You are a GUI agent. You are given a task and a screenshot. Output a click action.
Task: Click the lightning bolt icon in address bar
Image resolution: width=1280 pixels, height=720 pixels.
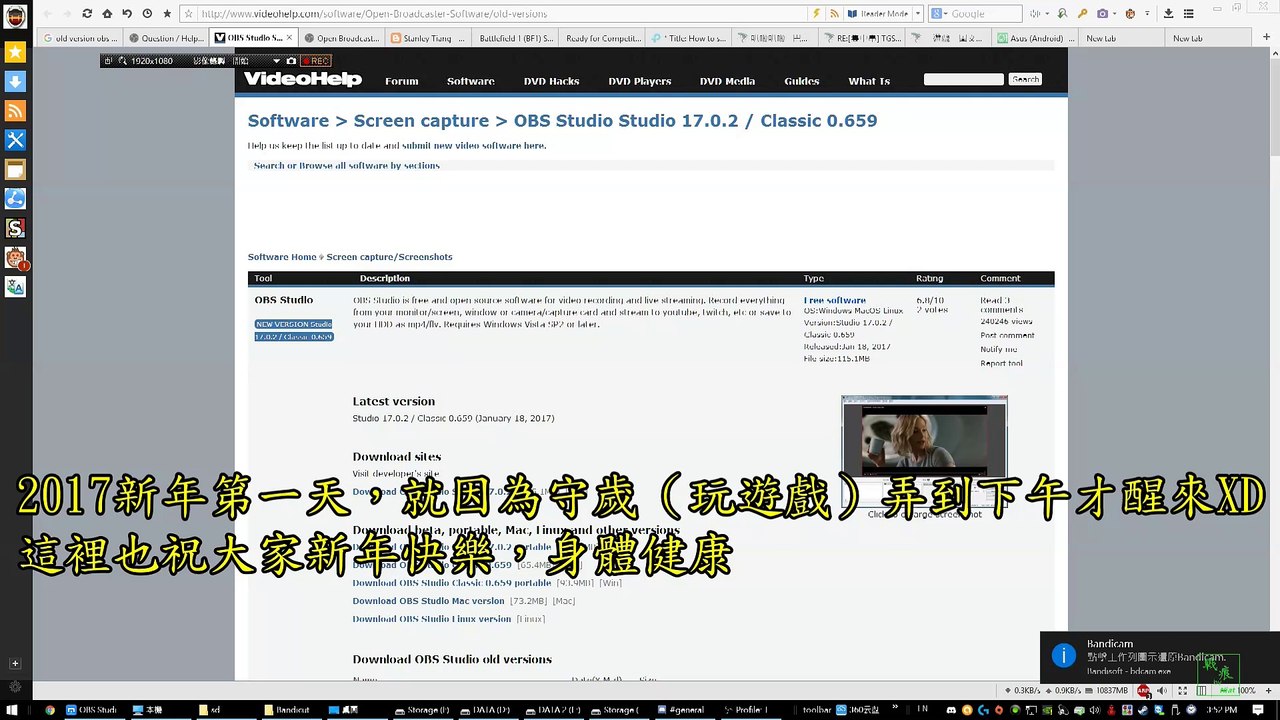tap(816, 14)
